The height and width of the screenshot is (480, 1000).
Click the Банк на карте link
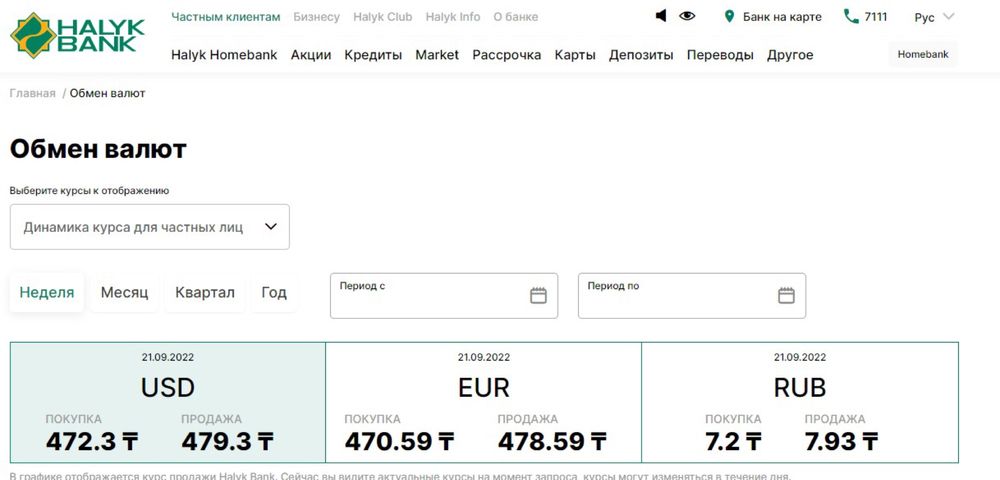(782, 17)
